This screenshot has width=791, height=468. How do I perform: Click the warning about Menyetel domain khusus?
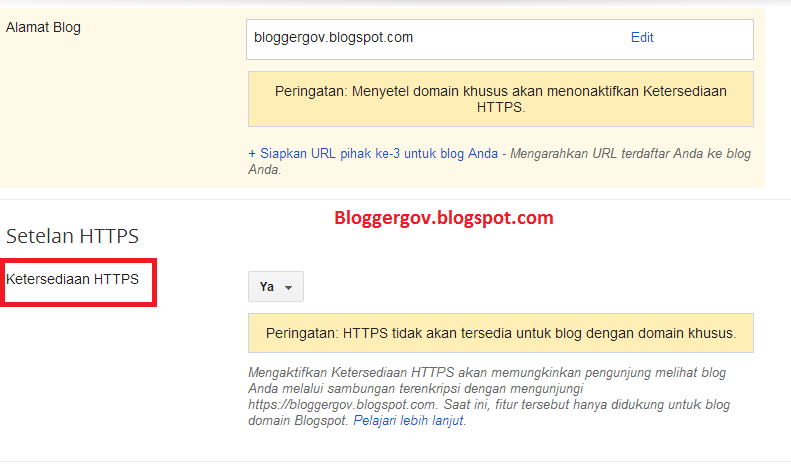[x=500, y=99]
